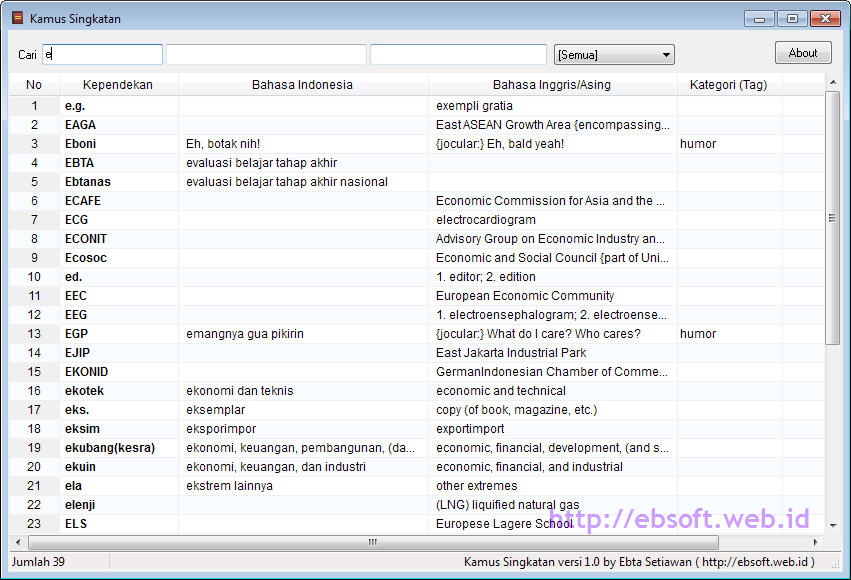Screen dimensions: 851x580
Task: Click humor tag in Eboni row
Action: pyautogui.click(x=698, y=144)
